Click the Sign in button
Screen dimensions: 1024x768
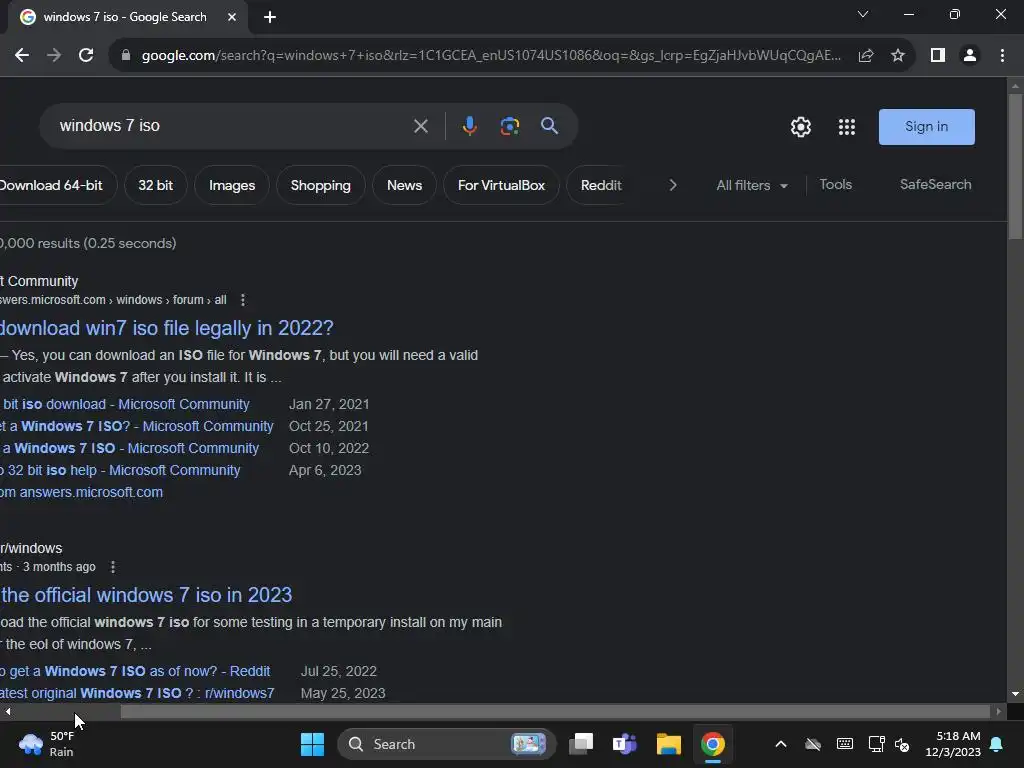[926, 127]
